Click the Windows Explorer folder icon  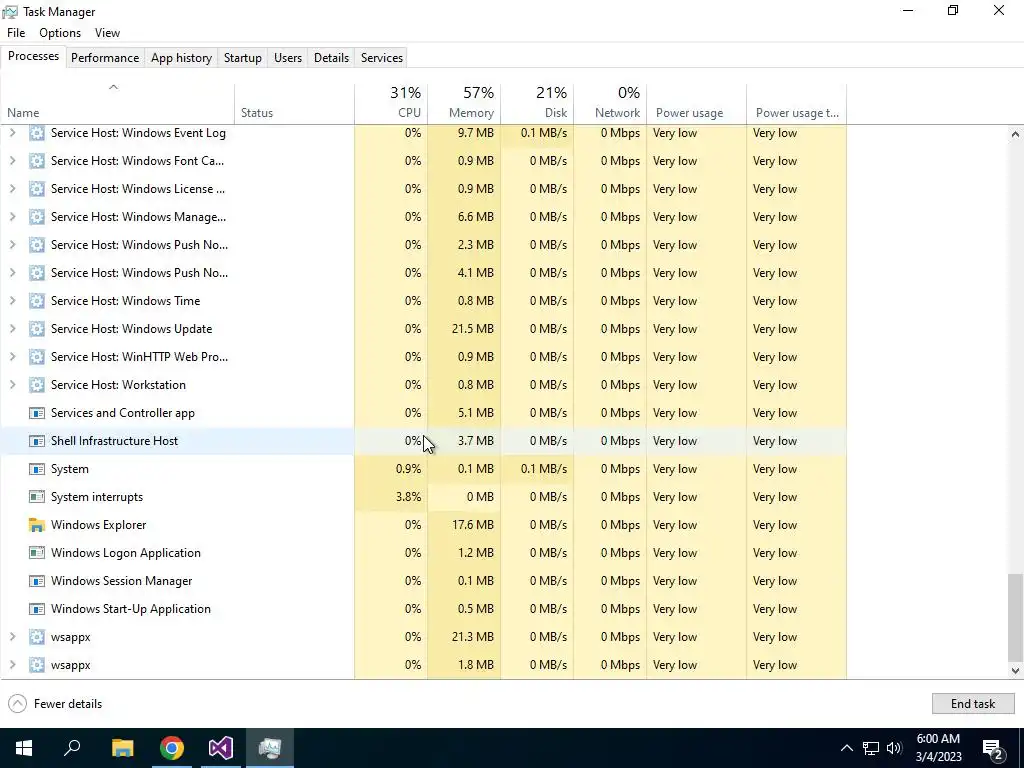37,525
